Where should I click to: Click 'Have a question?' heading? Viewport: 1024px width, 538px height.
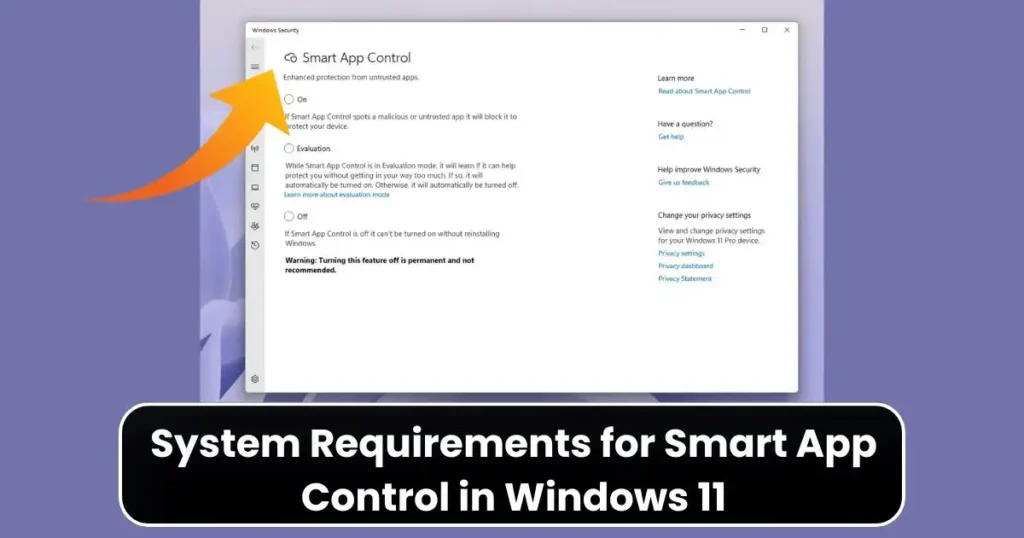tap(685, 124)
